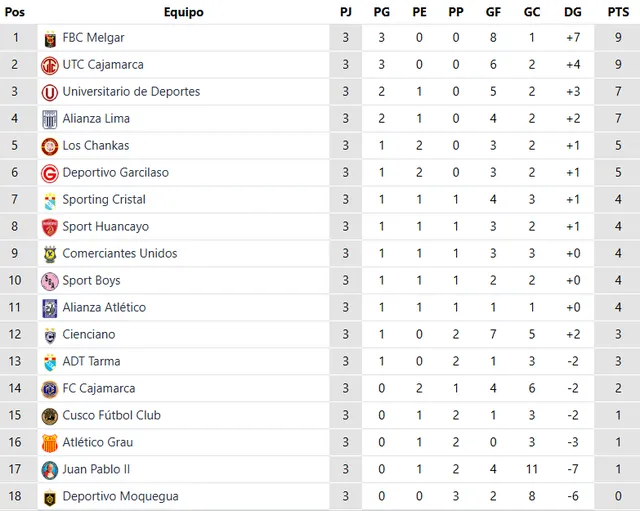
Task: Click the PTS column header
Action: pos(618,12)
